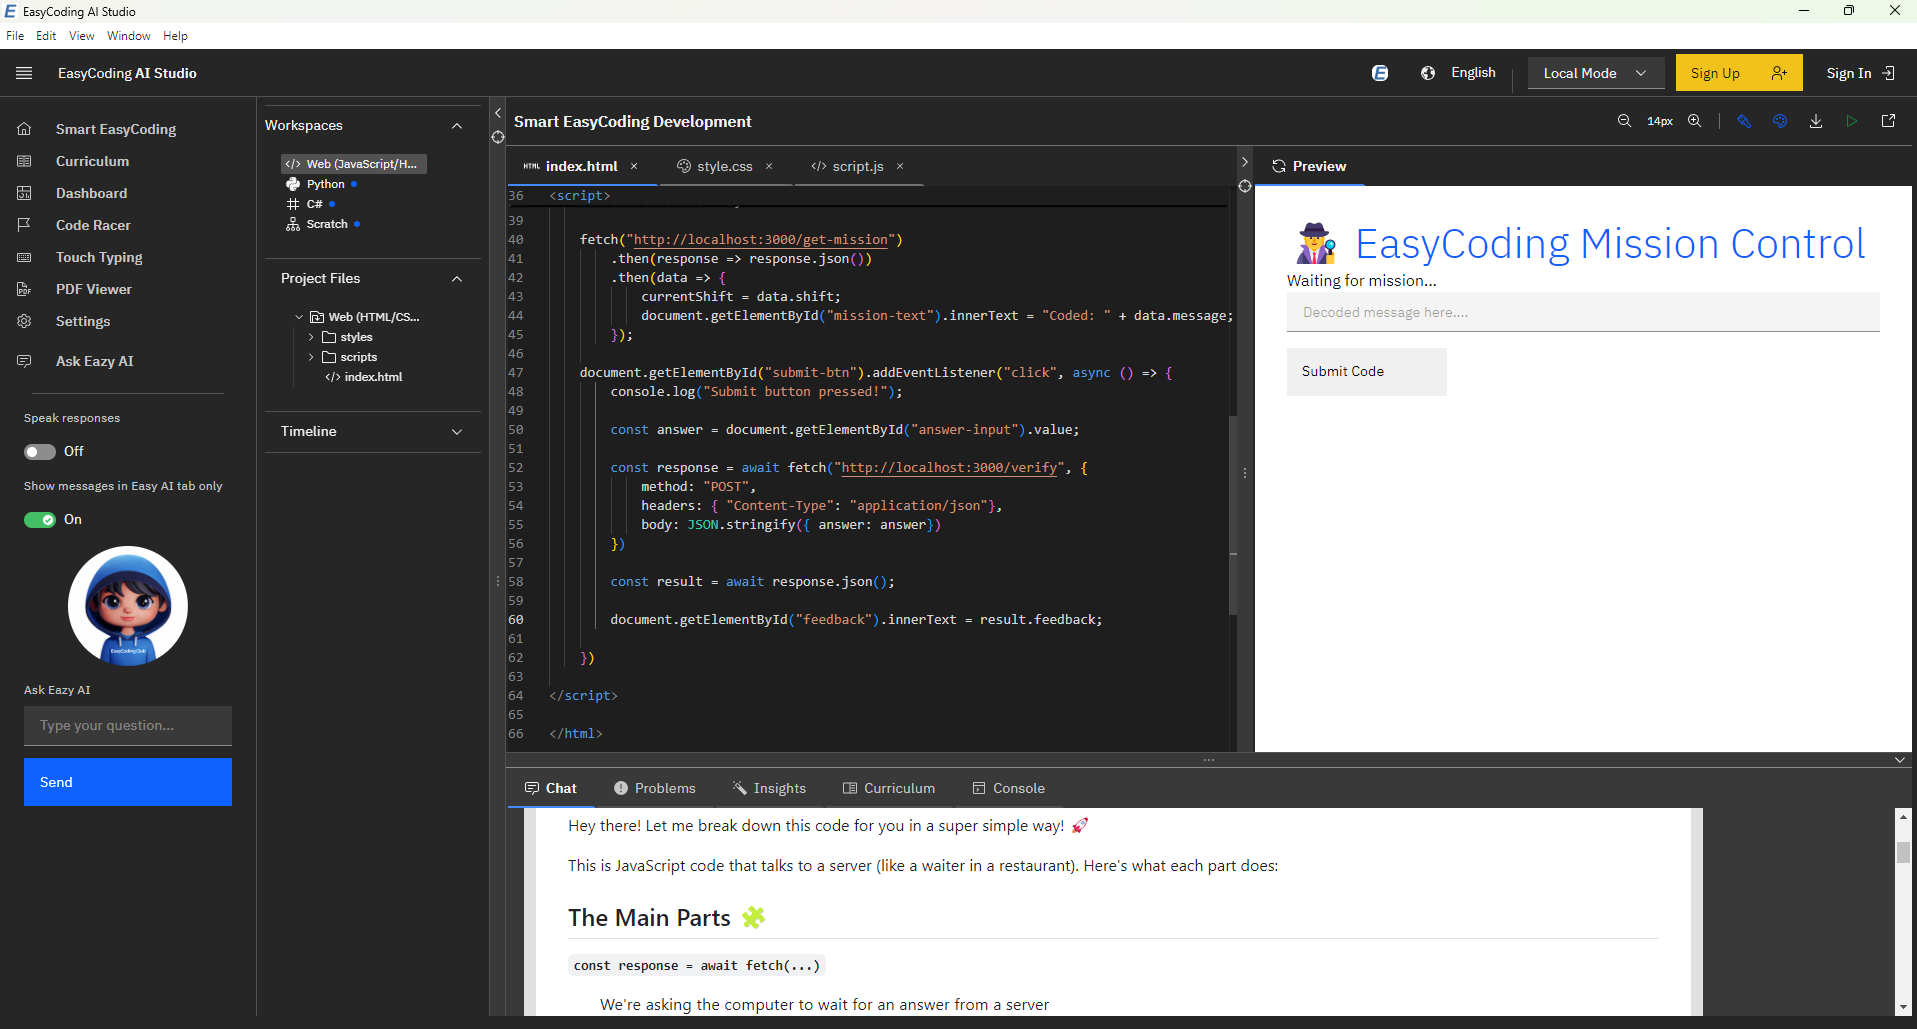Expand the scripts folder
This screenshot has height=1029, width=1917.
coord(311,357)
